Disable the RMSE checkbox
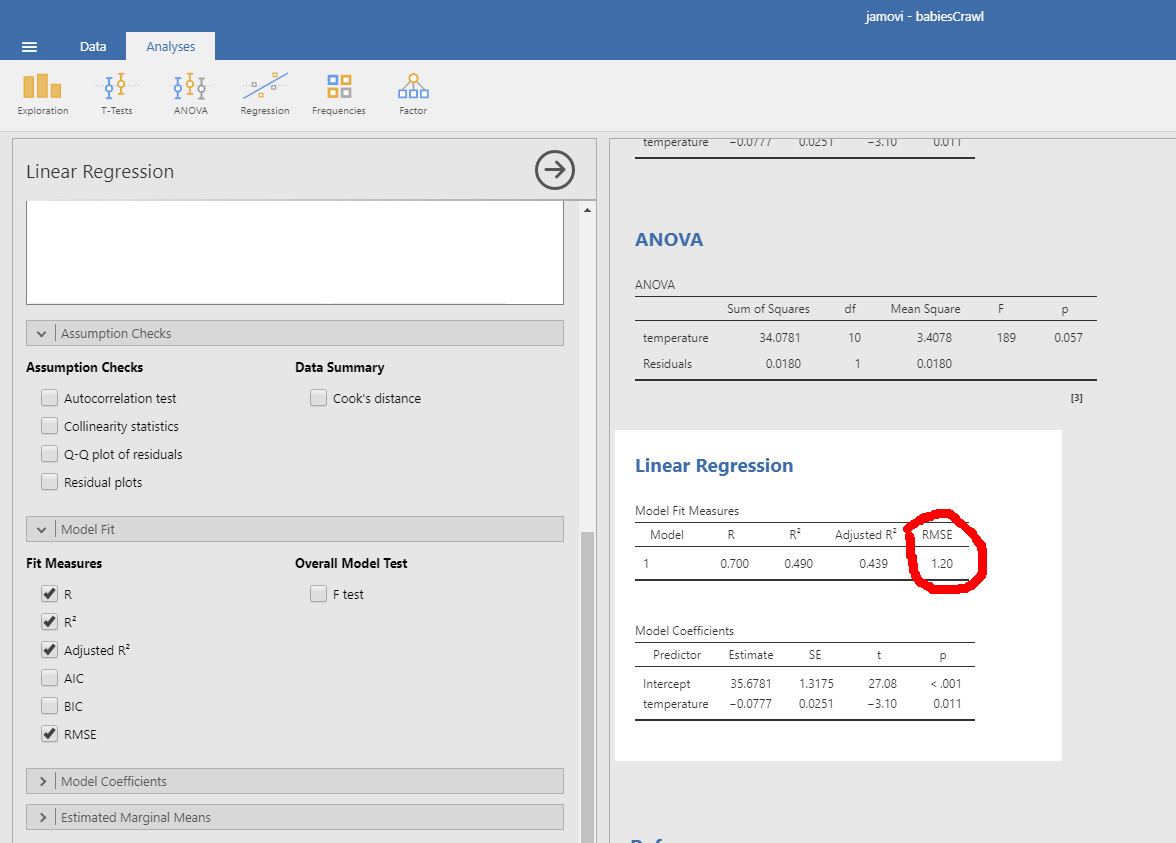Image resolution: width=1176 pixels, height=843 pixels. pyautogui.click(x=49, y=734)
